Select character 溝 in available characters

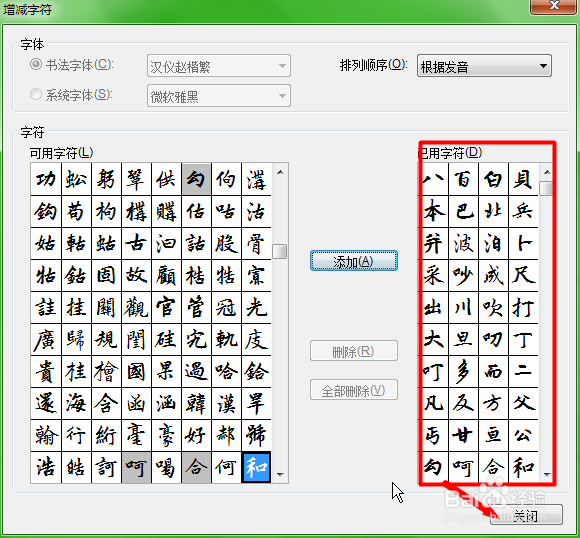(x=256, y=179)
